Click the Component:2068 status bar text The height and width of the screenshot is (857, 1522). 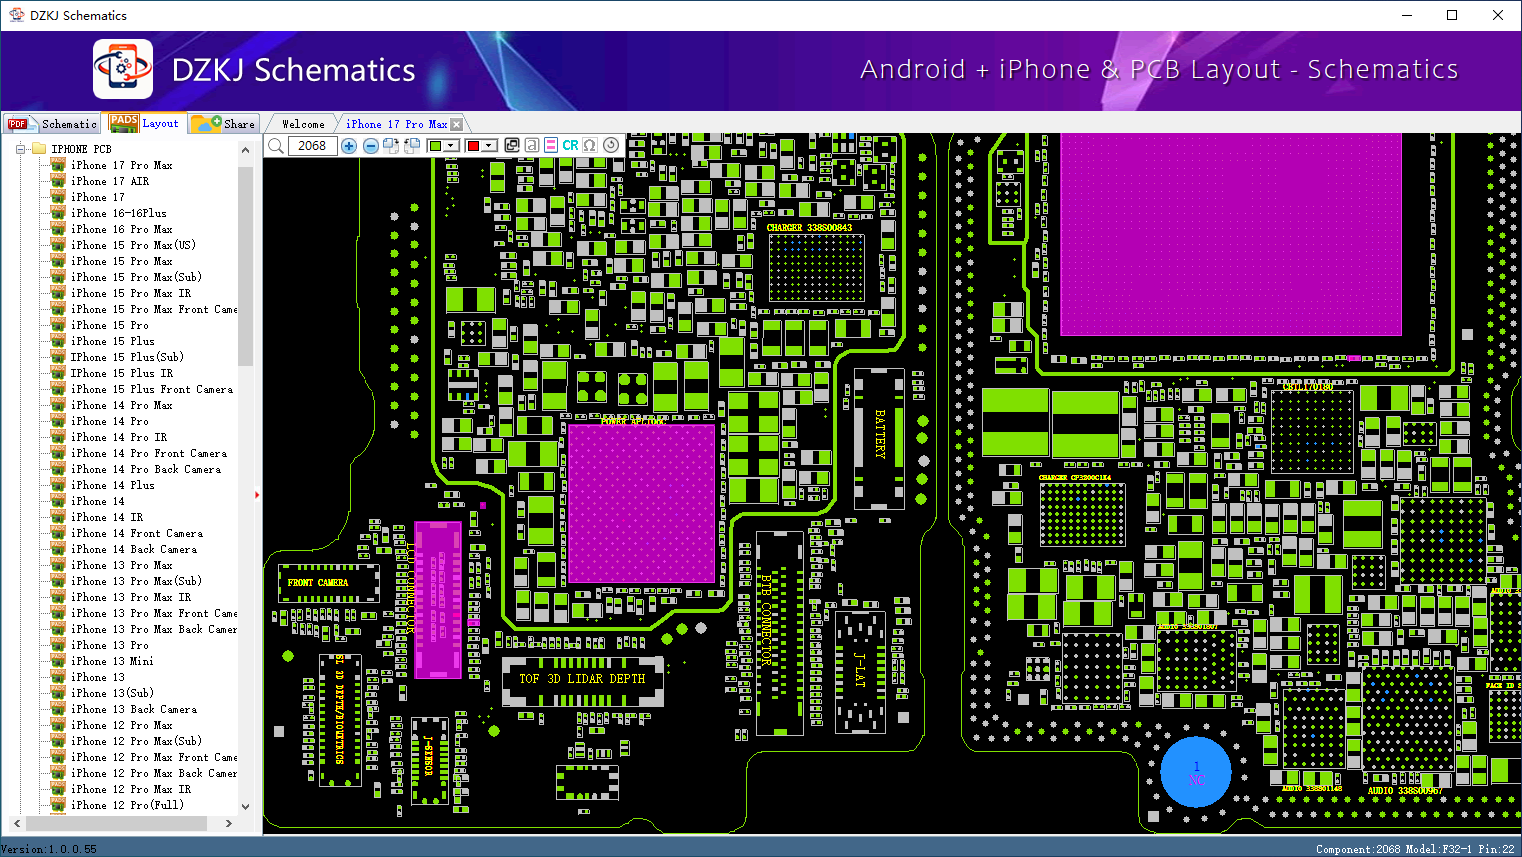pyautogui.click(x=1358, y=849)
